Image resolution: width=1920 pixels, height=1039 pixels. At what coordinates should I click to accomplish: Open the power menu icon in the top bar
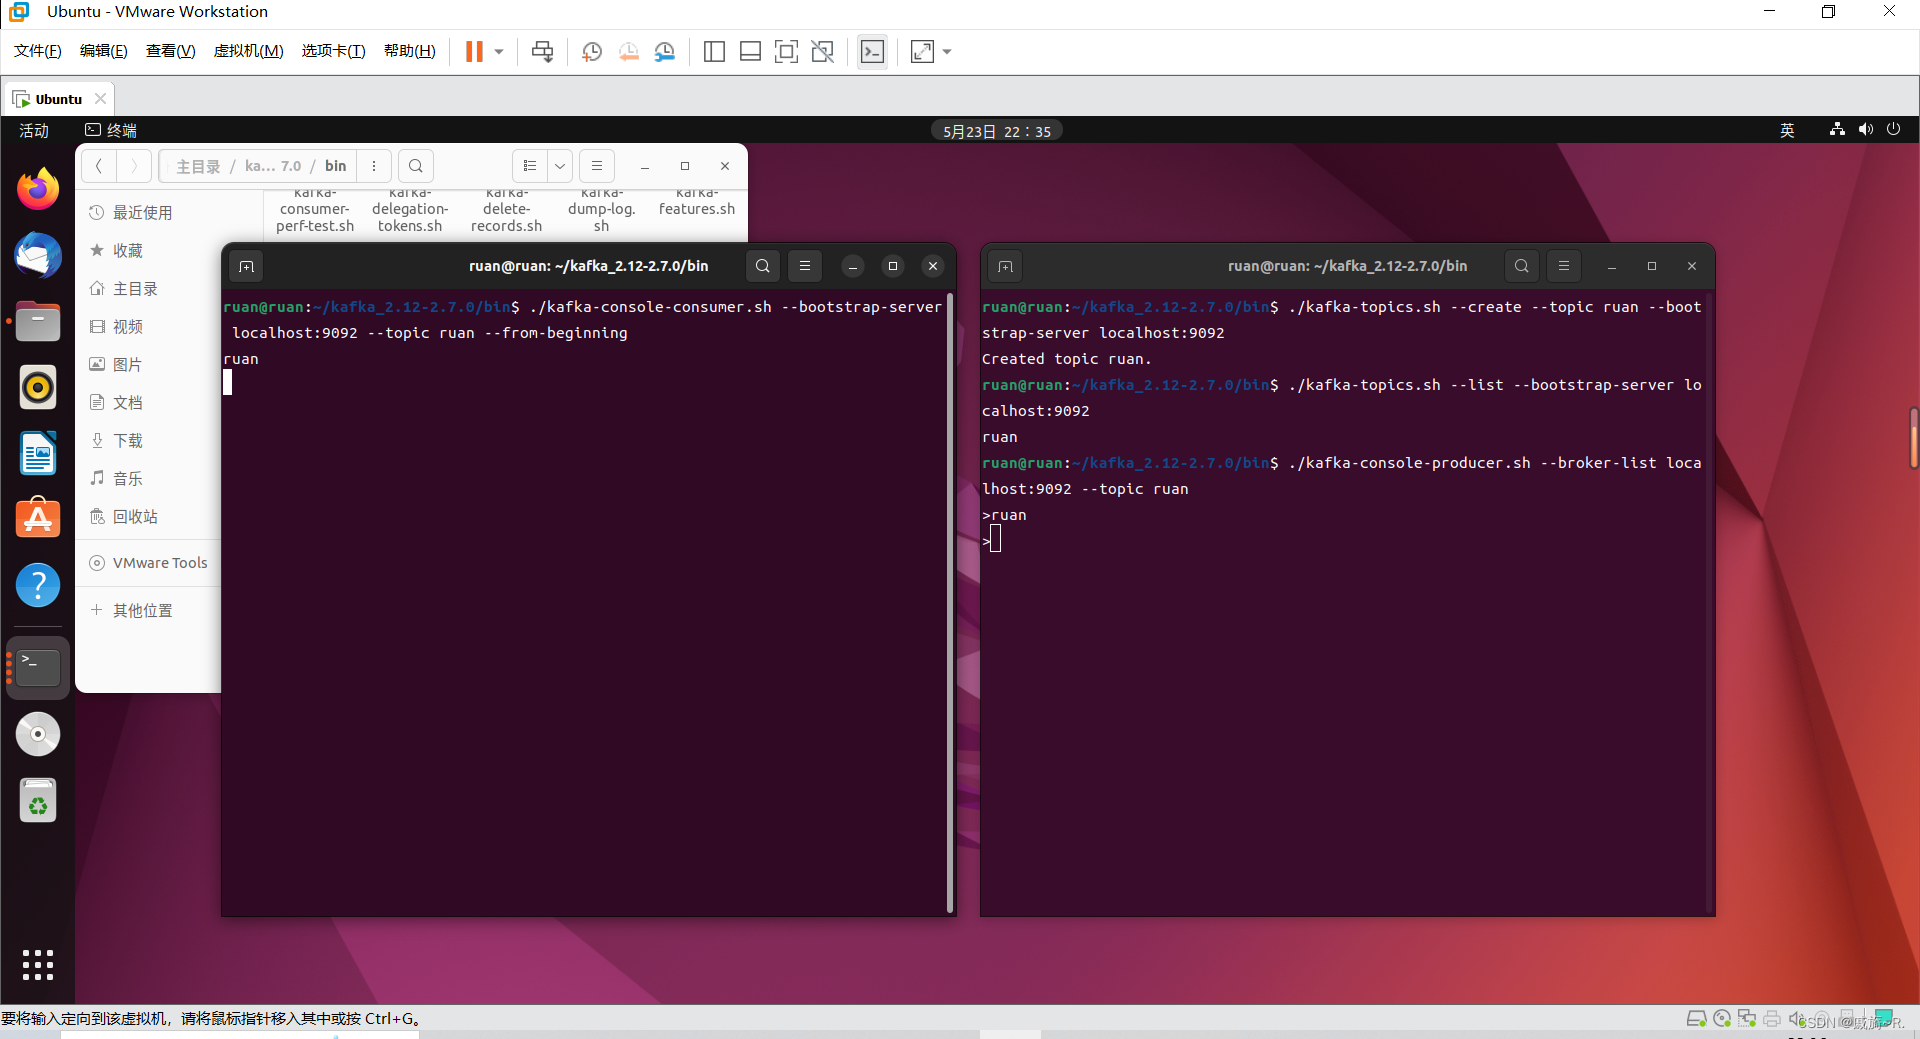click(x=1893, y=129)
